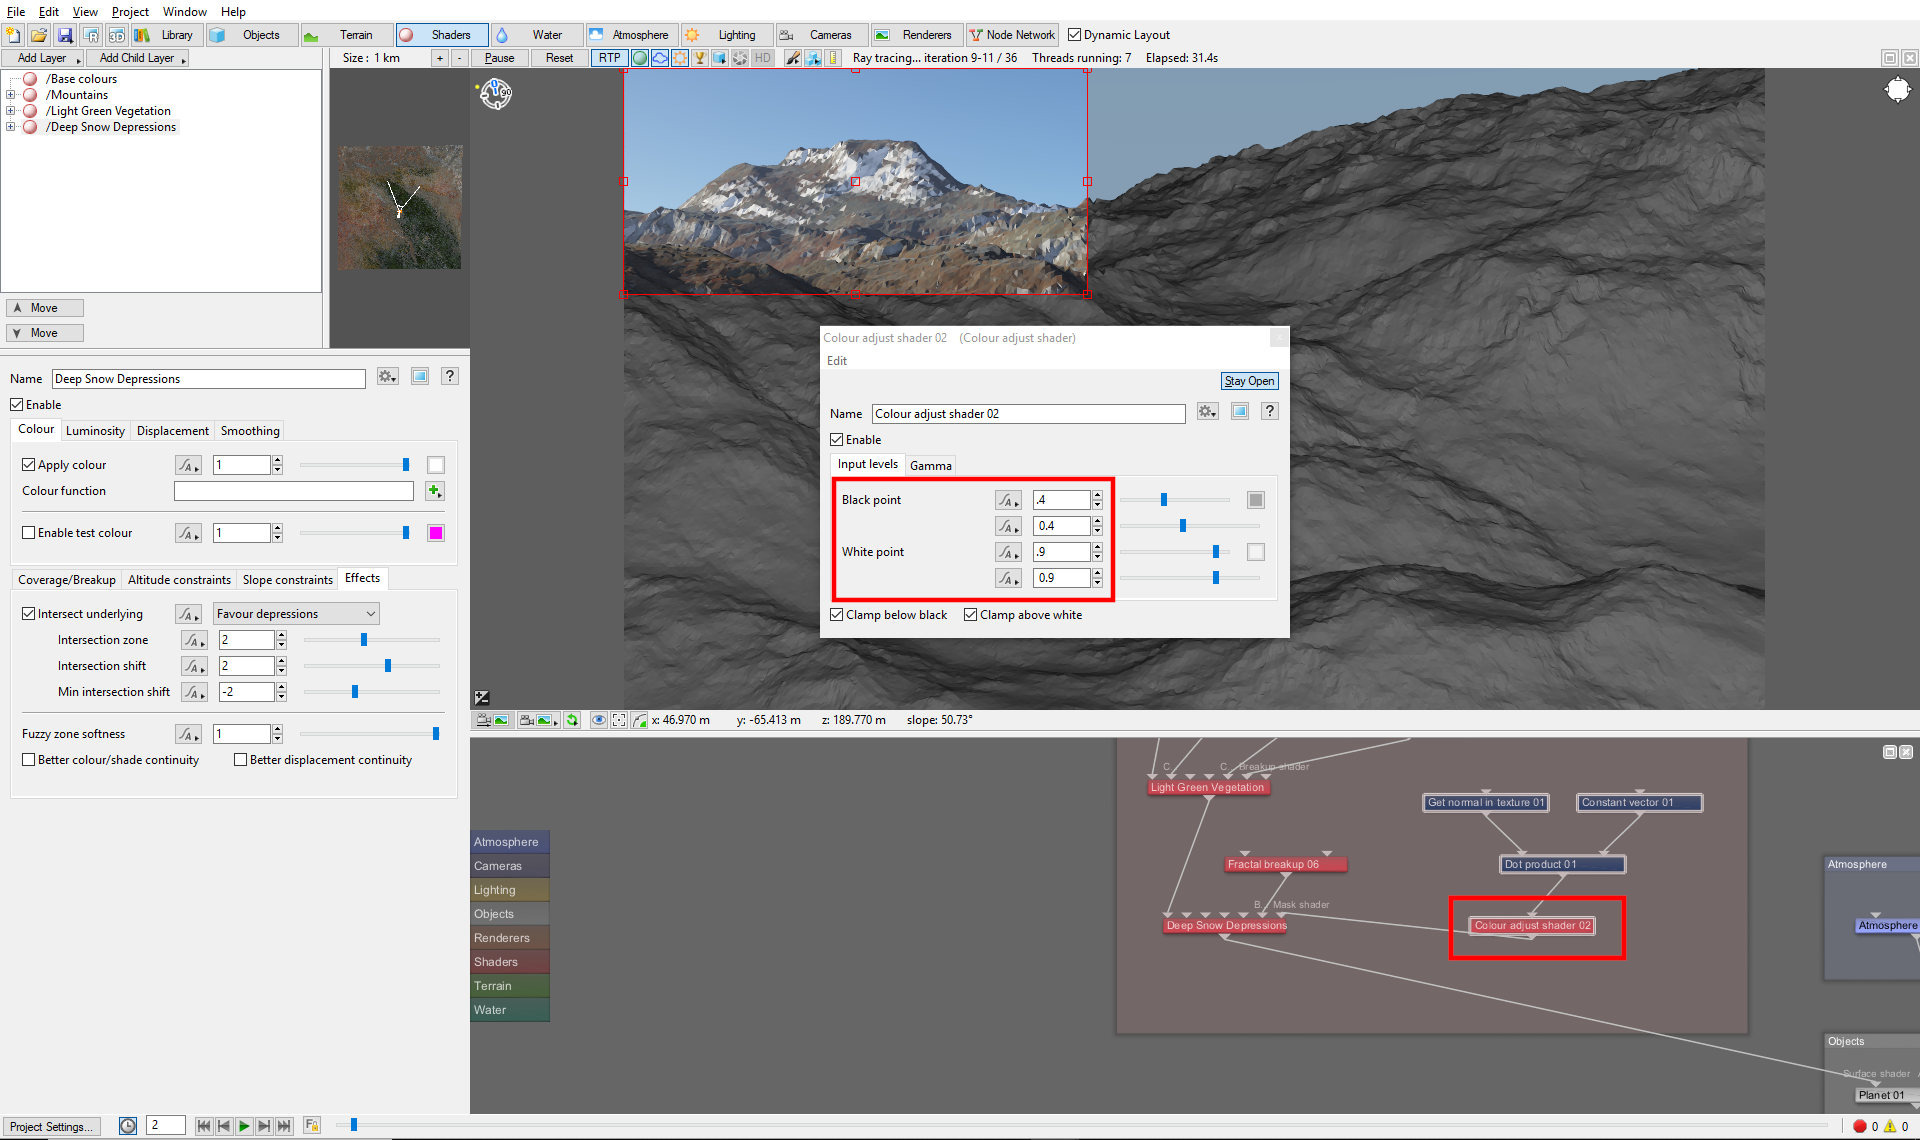This screenshot has width=1920, height=1140.
Task: Switch to the Altitude constraints tab
Action: 179,580
